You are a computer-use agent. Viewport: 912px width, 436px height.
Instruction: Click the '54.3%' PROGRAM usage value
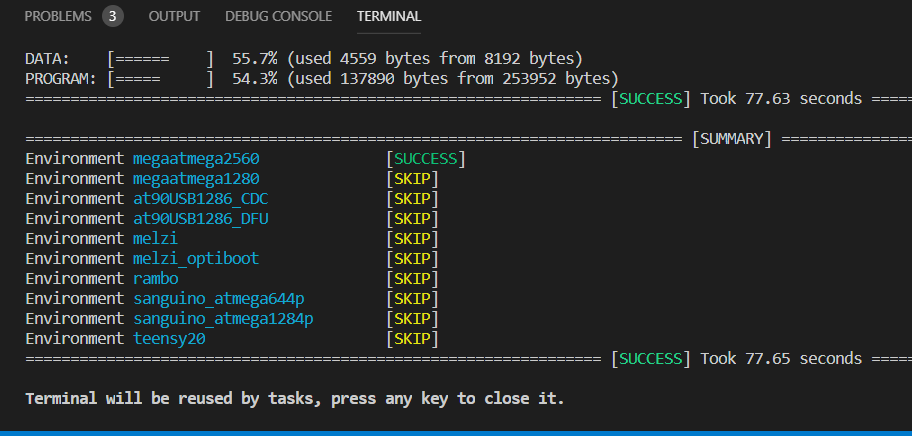coord(255,78)
